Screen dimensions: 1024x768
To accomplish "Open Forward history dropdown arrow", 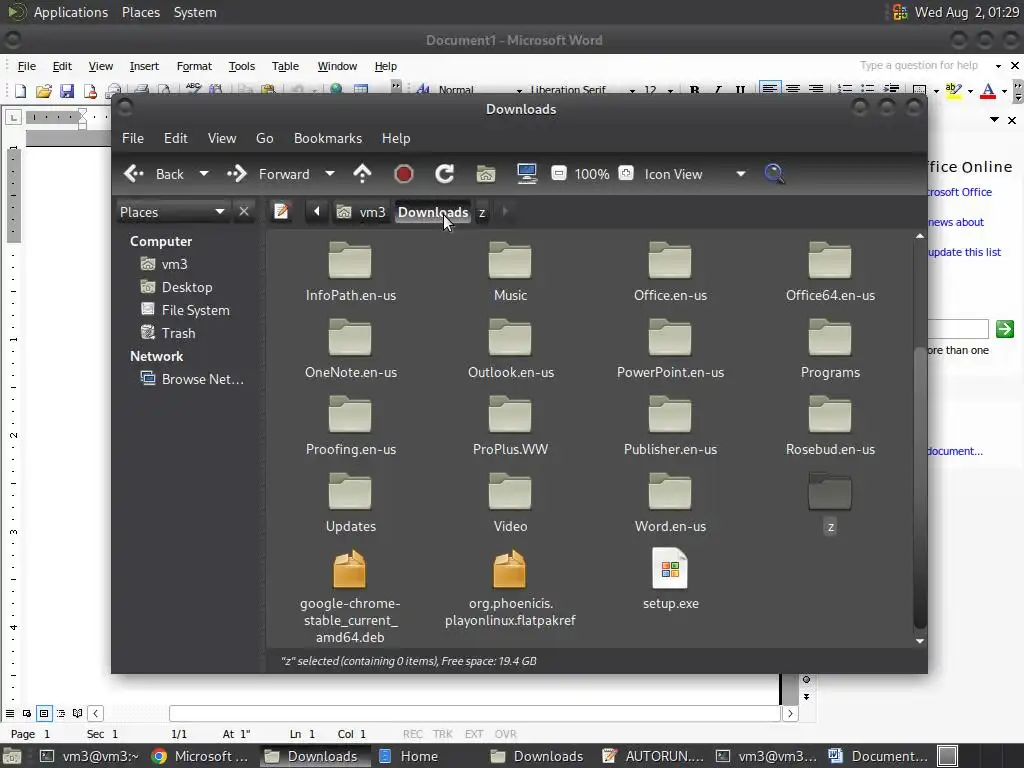I will [x=330, y=174].
